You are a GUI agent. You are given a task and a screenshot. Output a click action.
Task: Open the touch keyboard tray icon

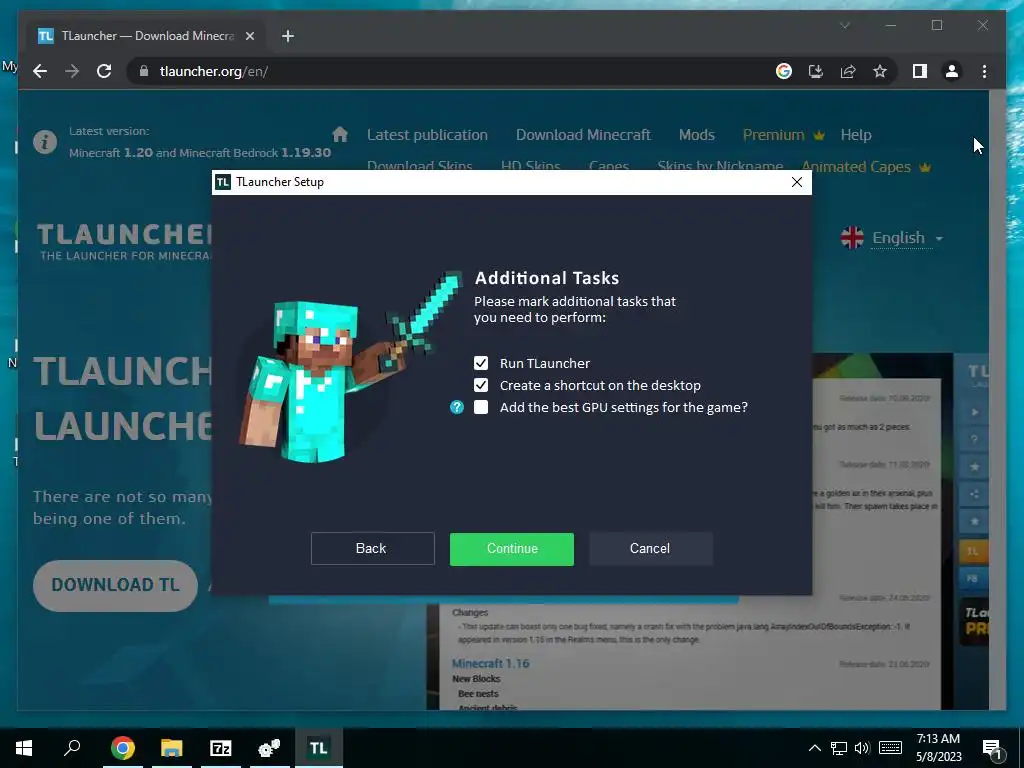click(x=891, y=748)
